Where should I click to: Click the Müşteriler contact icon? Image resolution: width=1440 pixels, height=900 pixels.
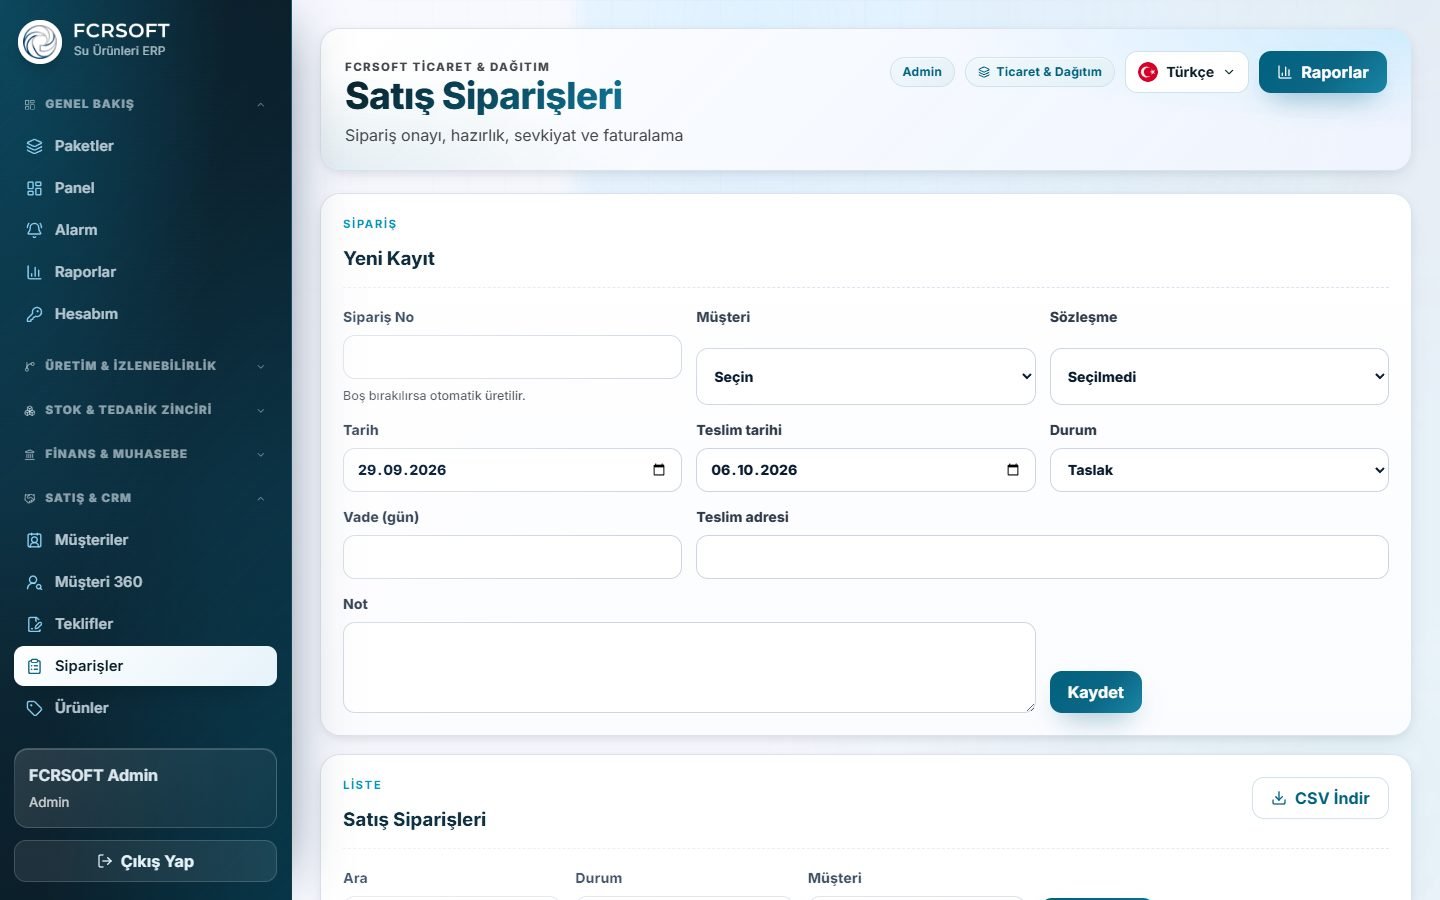point(34,540)
